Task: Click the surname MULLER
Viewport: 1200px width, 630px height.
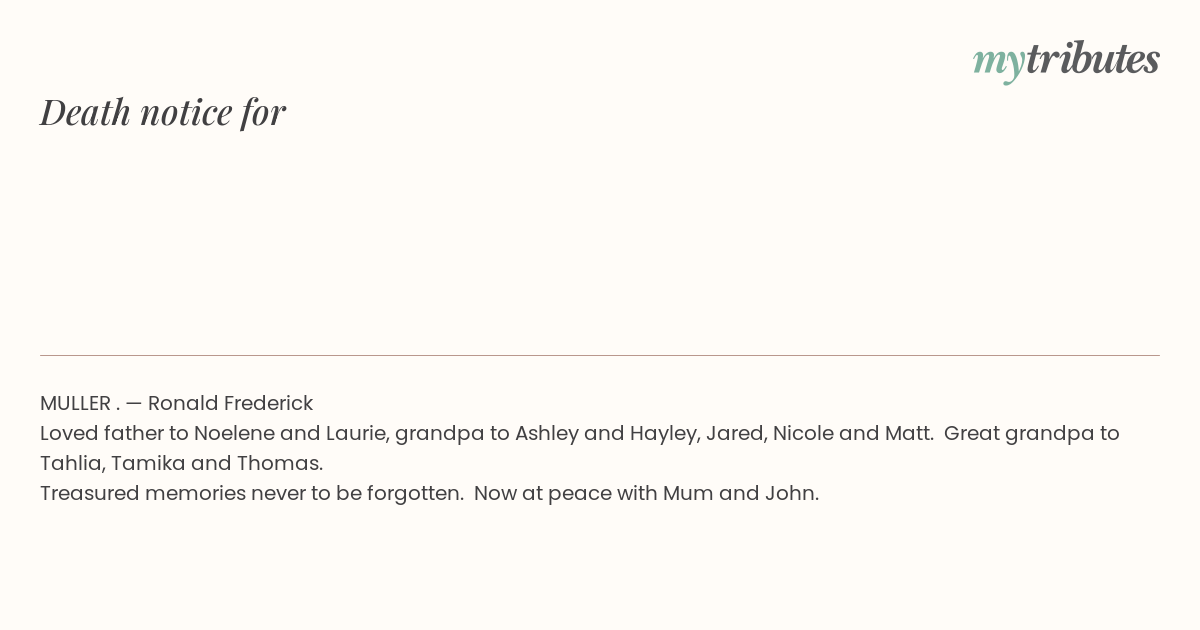Action: pyautogui.click(x=75, y=403)
